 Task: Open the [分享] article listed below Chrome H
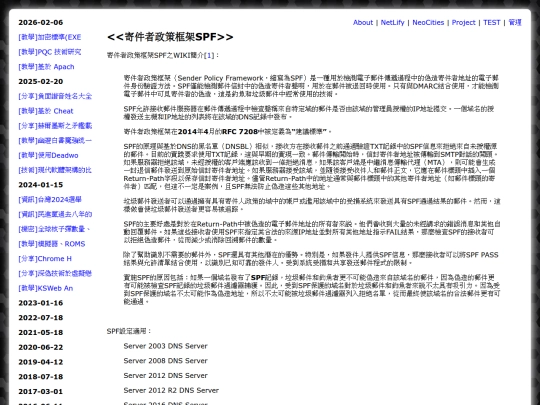click(55, 273)
